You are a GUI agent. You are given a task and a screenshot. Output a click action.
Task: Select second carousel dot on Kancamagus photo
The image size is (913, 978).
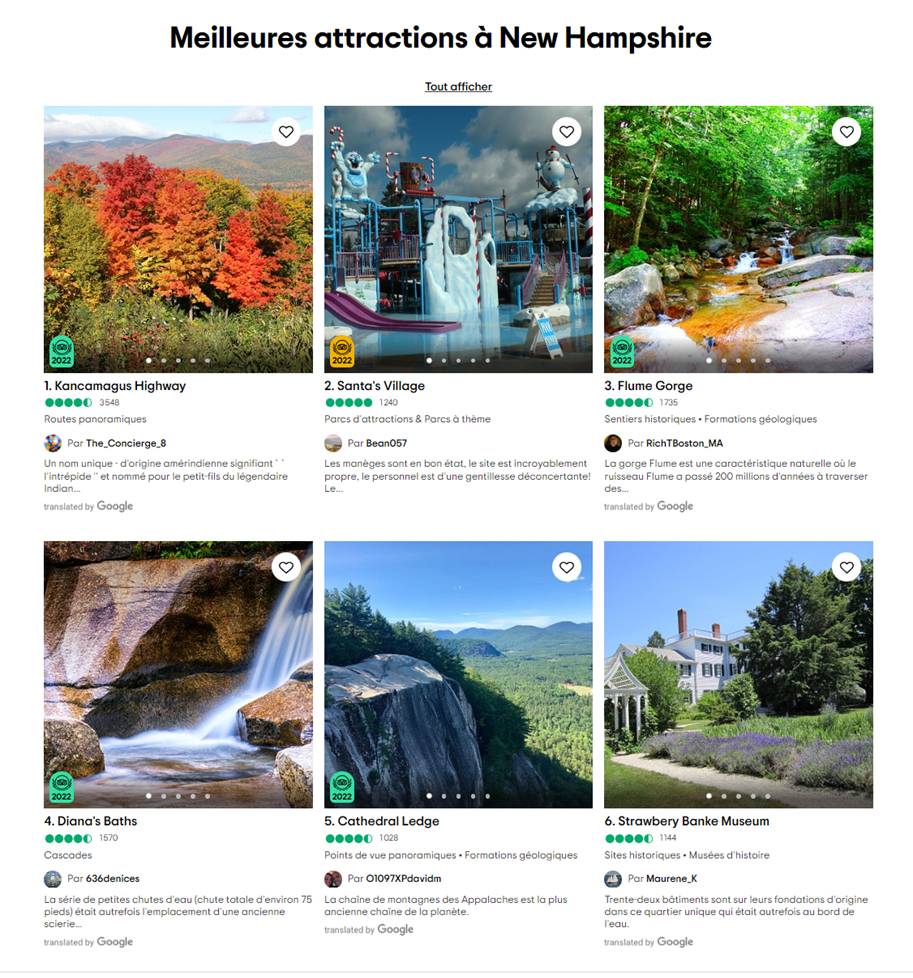163,361
